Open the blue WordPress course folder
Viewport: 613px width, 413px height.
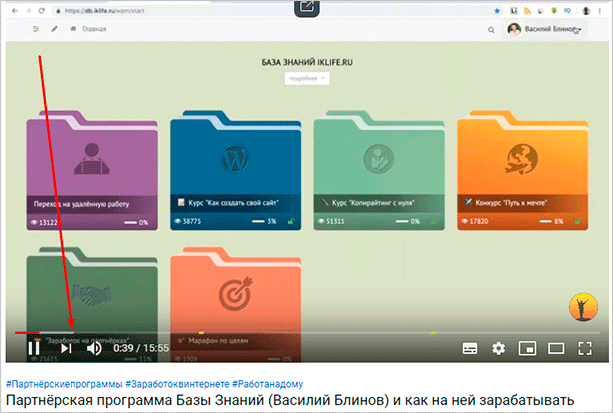tap(235, 170)
